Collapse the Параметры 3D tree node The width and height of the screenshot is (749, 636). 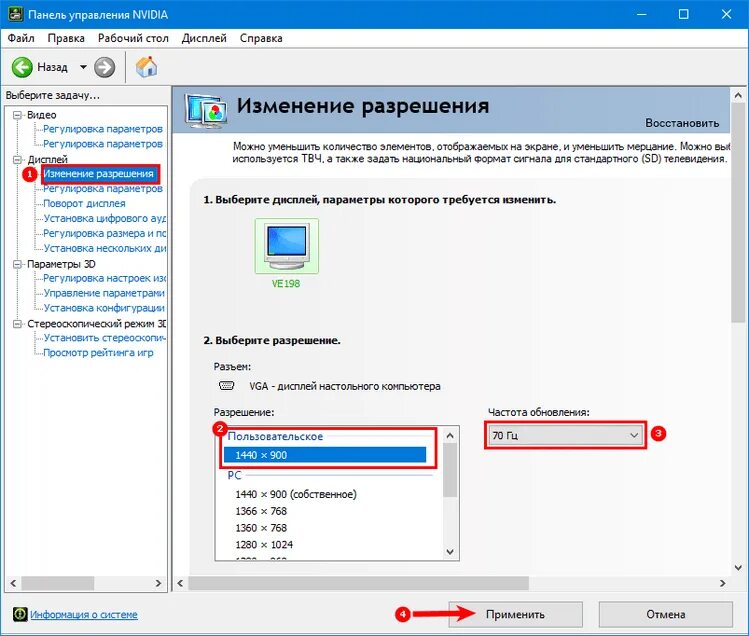pyautogui.click(x=18, y=264)
